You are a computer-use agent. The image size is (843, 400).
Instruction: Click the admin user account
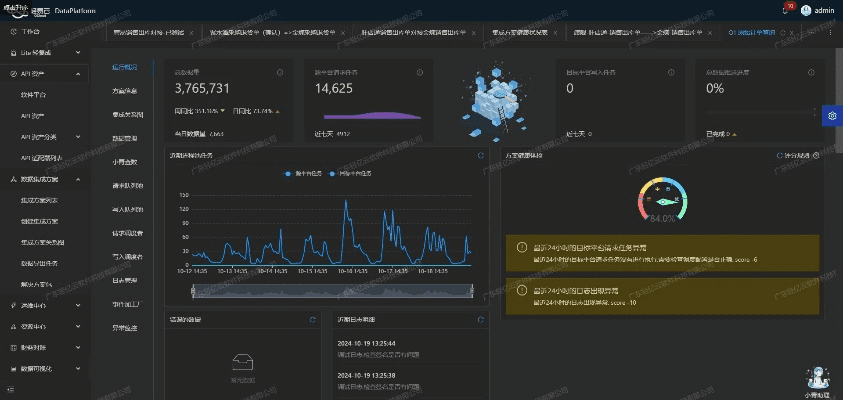pos(816,10)
